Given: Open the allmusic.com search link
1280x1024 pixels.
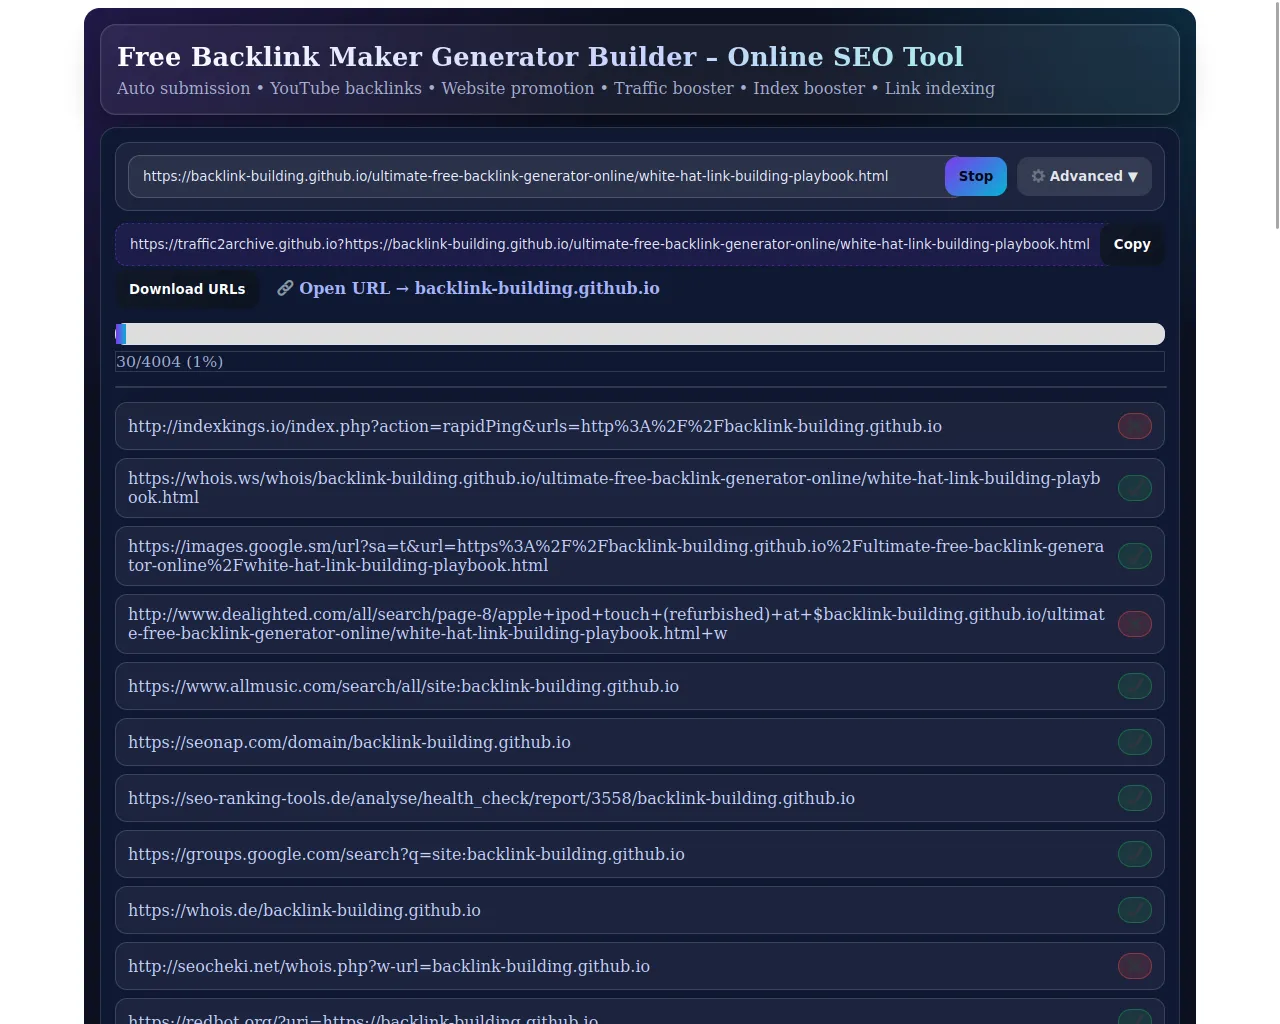Looking at the screenshot, I should click(x=403, y=686).
